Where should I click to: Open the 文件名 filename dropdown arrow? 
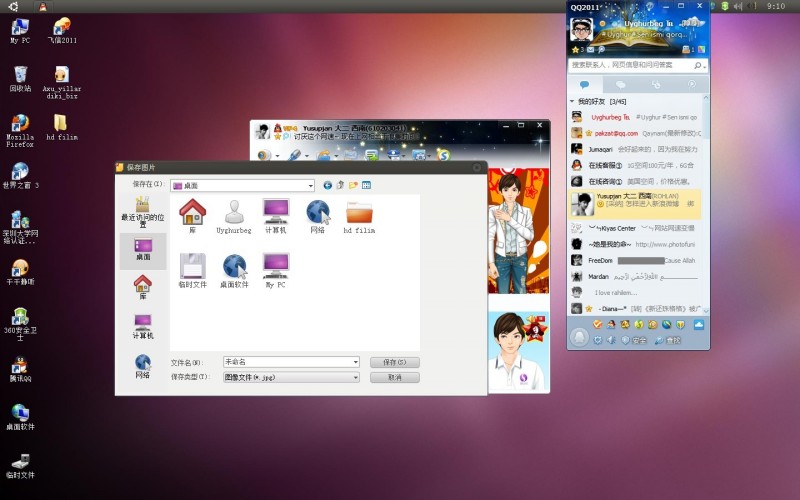tap(356, 362)
